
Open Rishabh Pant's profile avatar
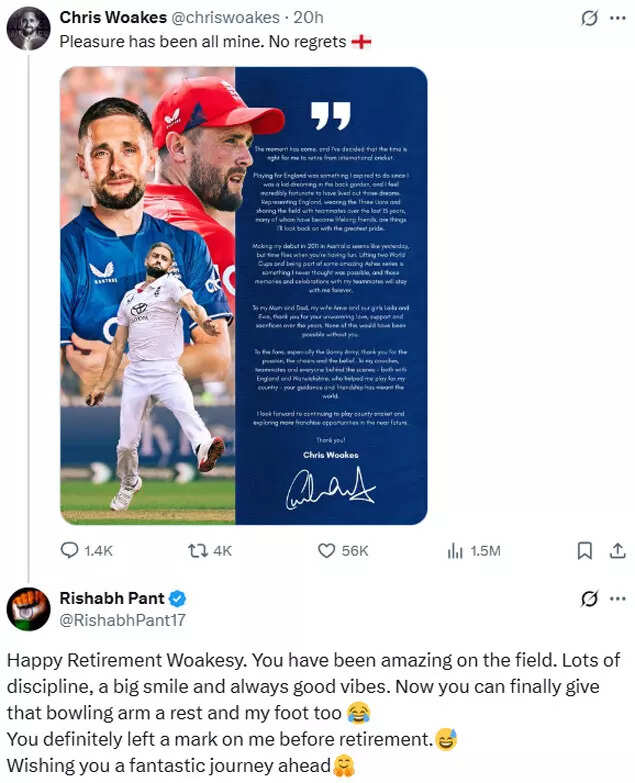click(x=28, y=608)
